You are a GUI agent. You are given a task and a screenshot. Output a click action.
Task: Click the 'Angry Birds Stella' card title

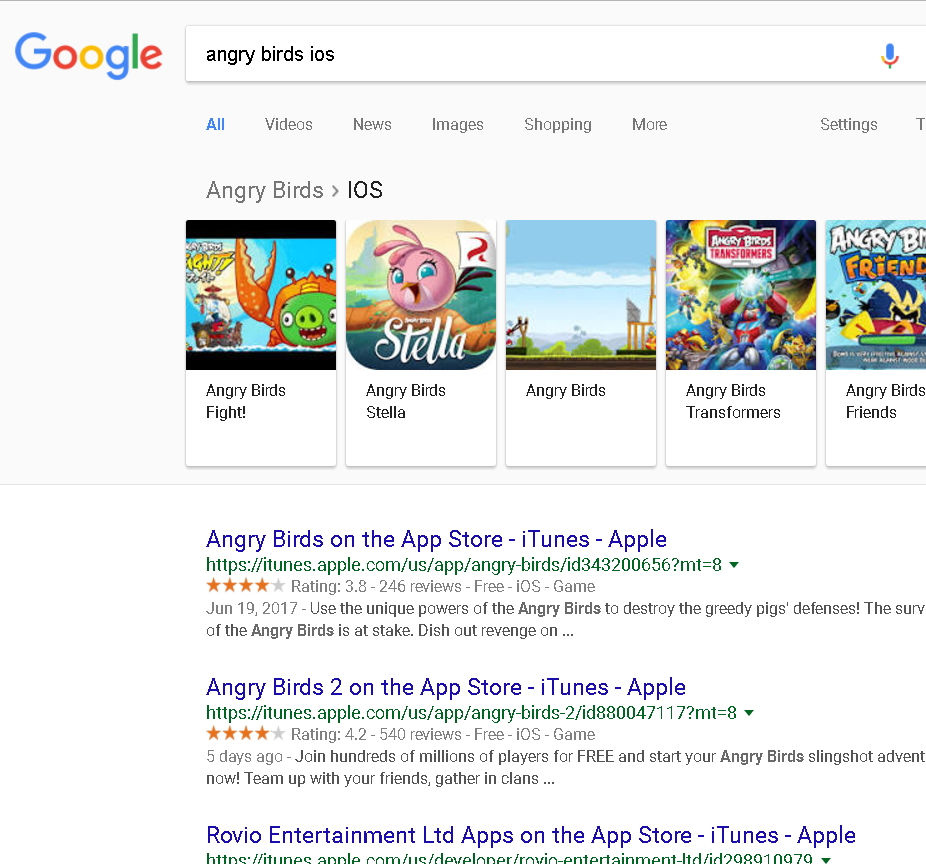406,401
